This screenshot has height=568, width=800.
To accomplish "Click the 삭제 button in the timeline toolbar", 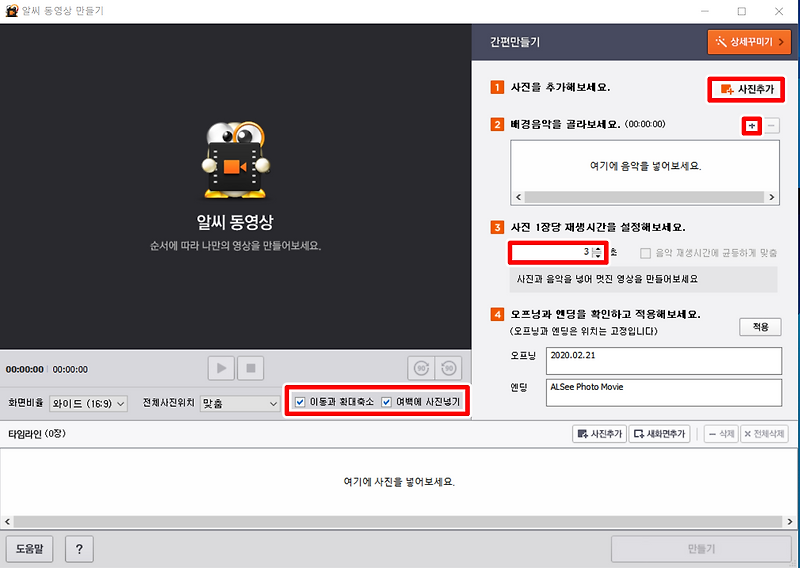I will click(721, 434).
